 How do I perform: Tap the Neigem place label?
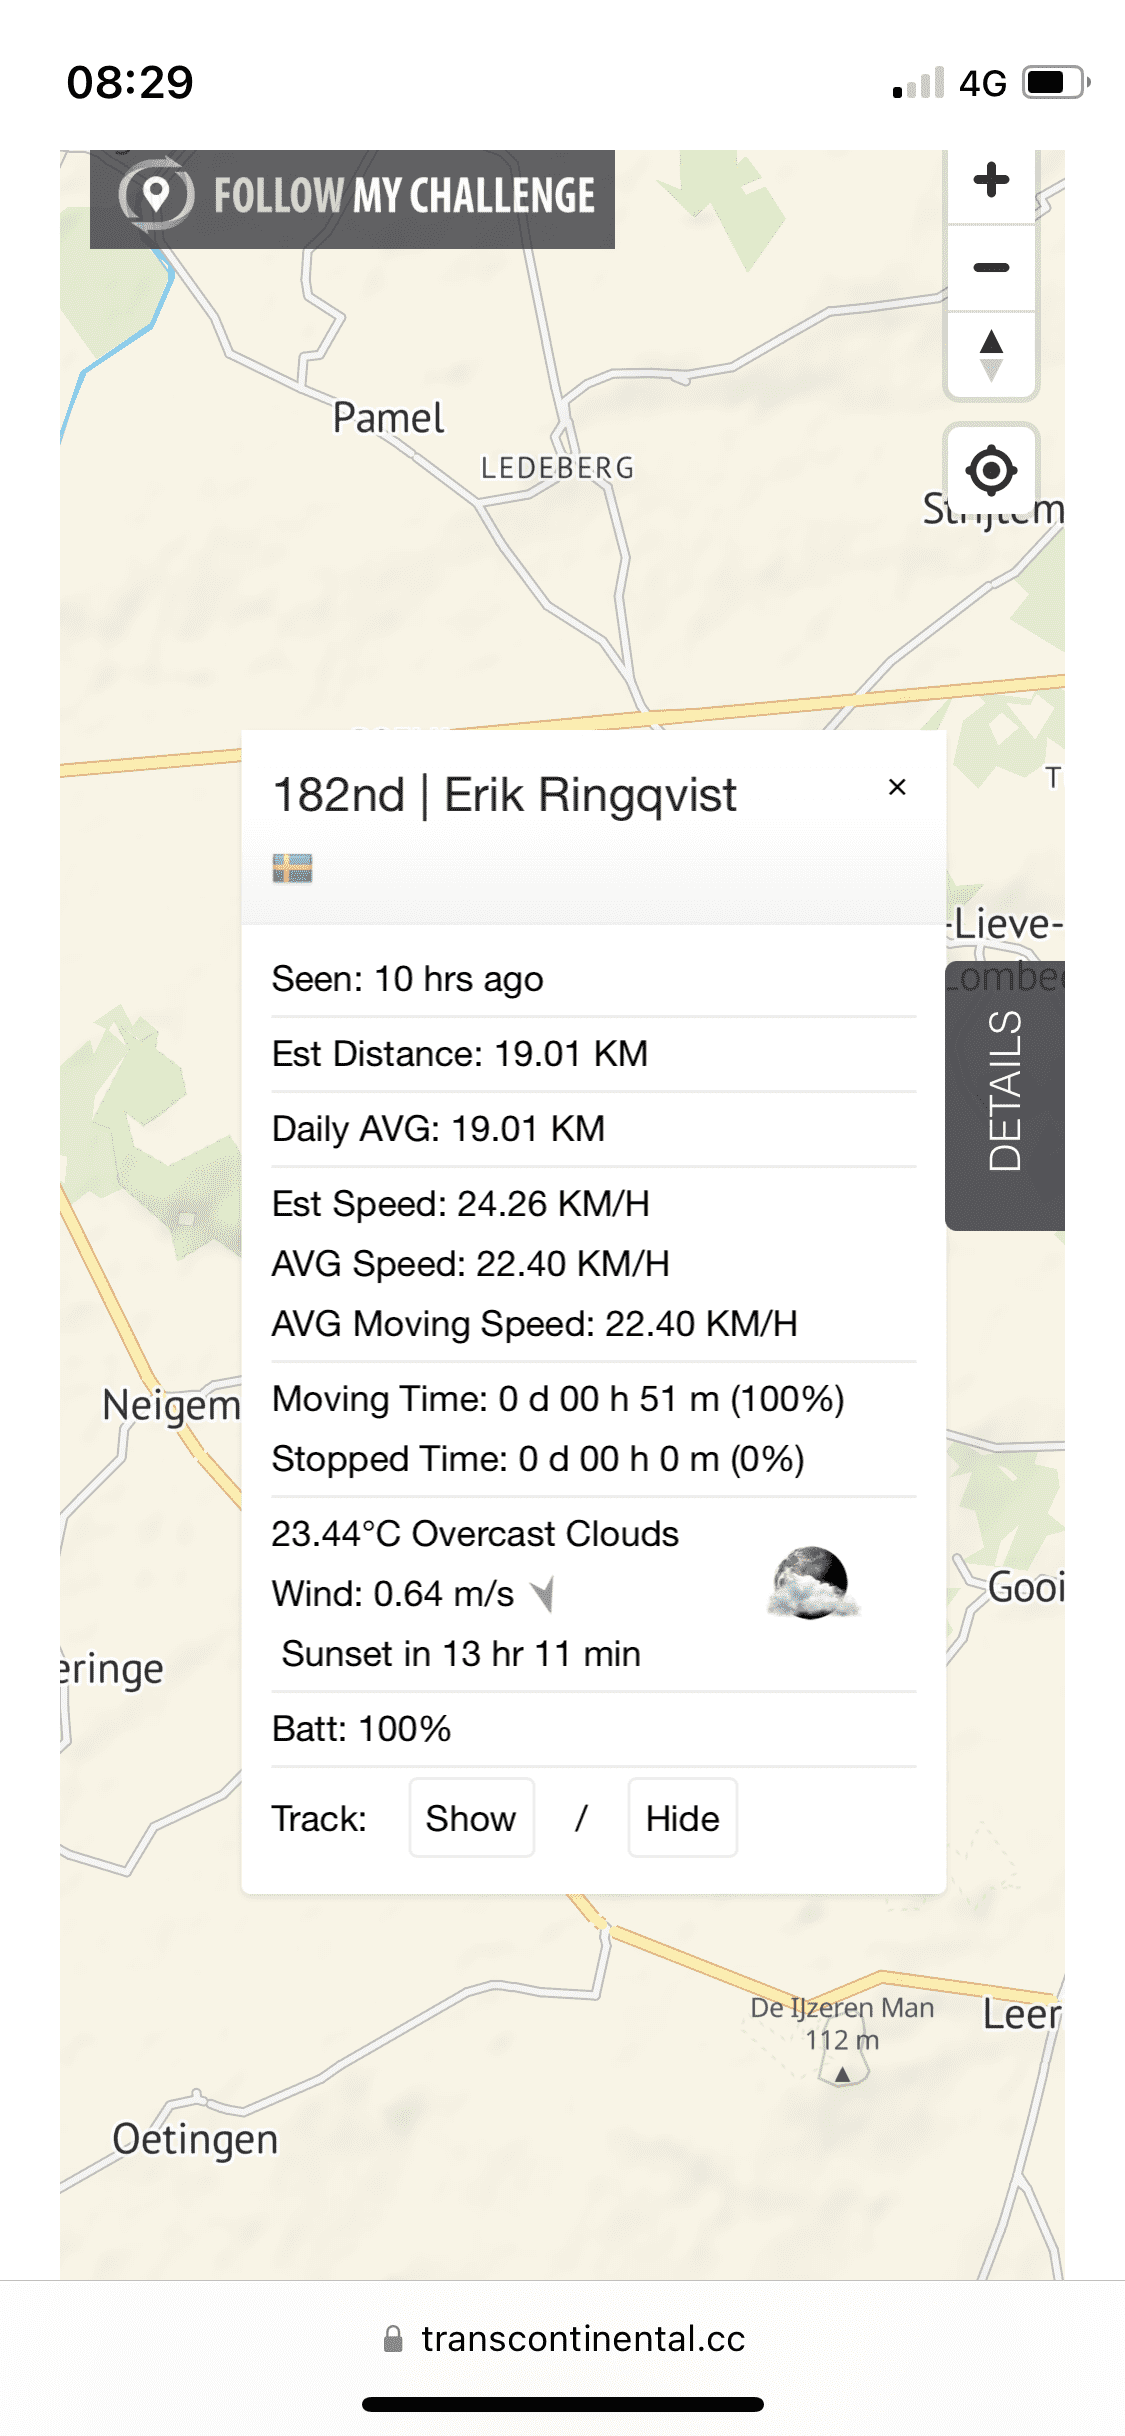coord(171,1405)
